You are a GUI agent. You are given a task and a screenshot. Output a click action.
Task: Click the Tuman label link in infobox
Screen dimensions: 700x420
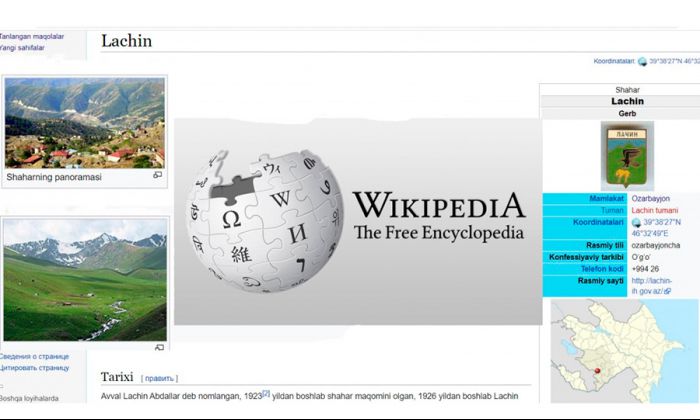(612, 210)
